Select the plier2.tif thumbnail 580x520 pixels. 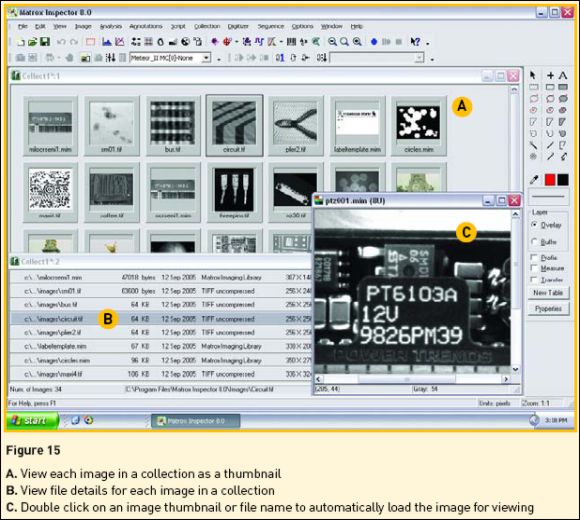tap(296, 126)
